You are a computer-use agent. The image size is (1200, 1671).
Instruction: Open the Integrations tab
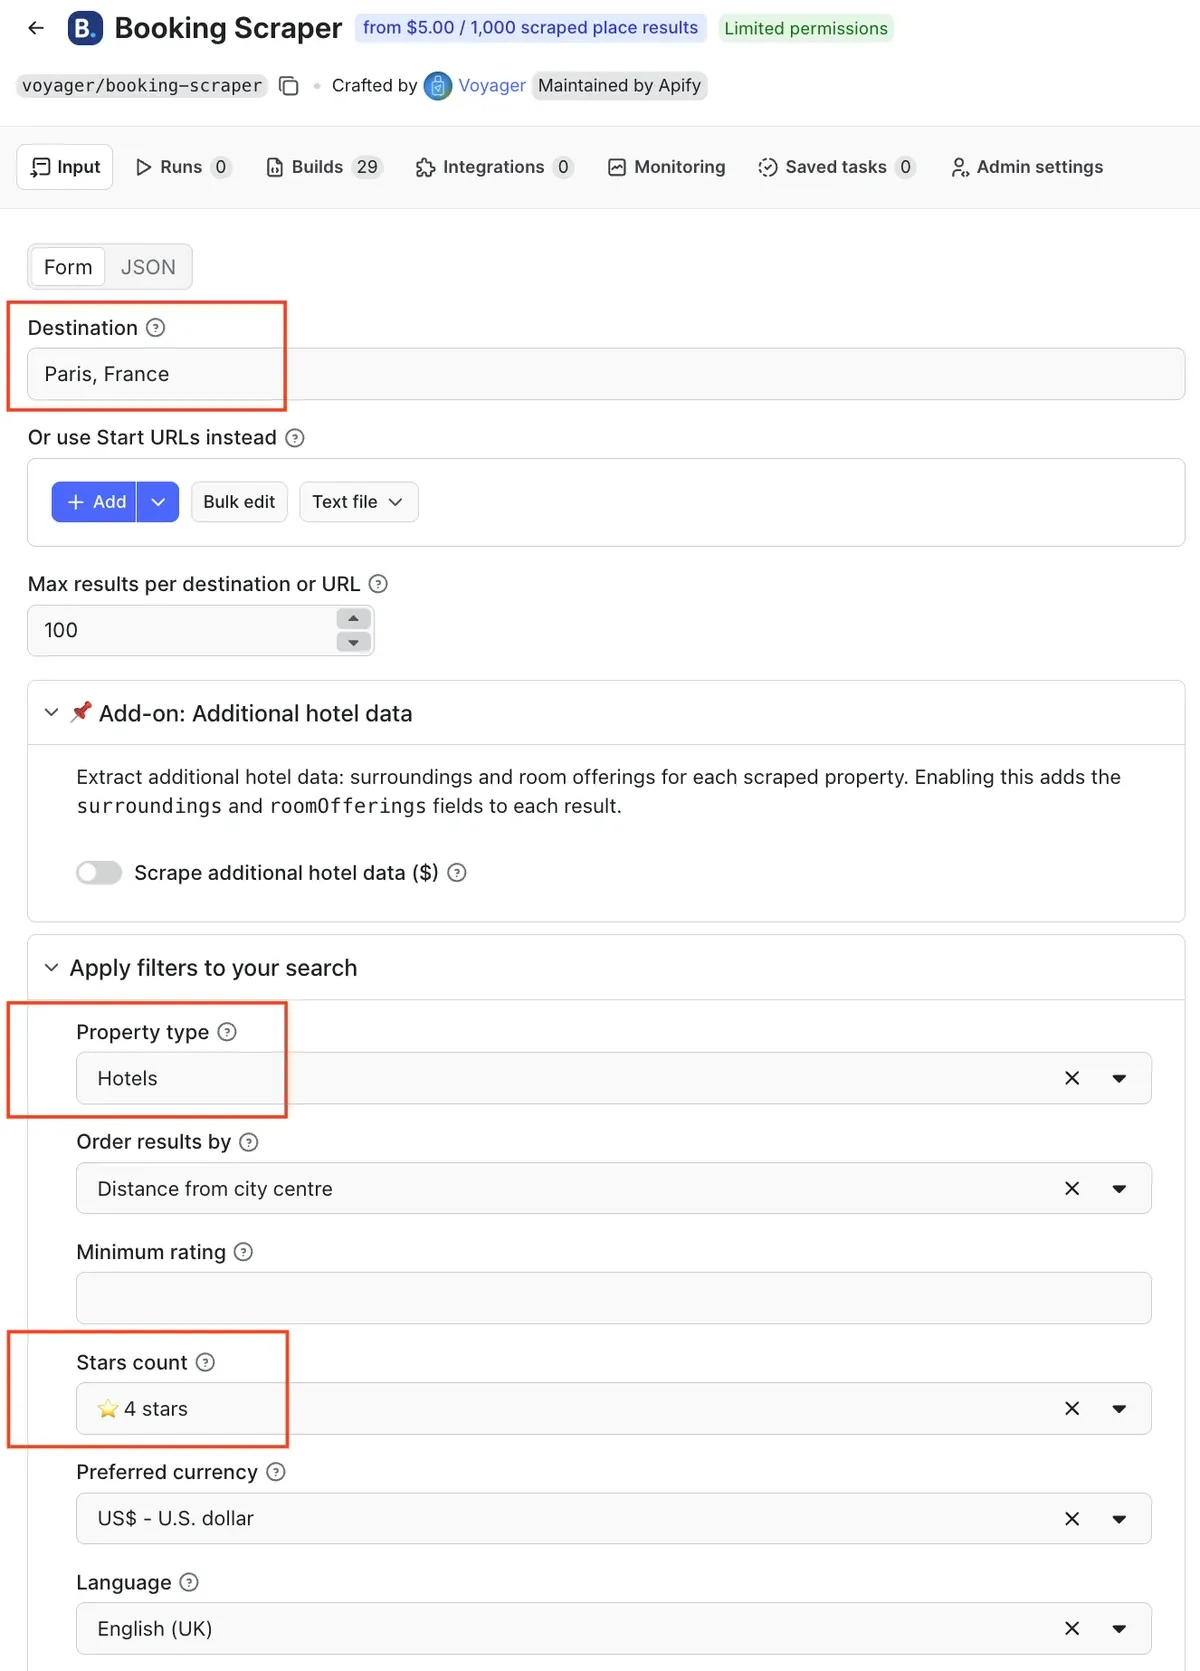(495, 167)
